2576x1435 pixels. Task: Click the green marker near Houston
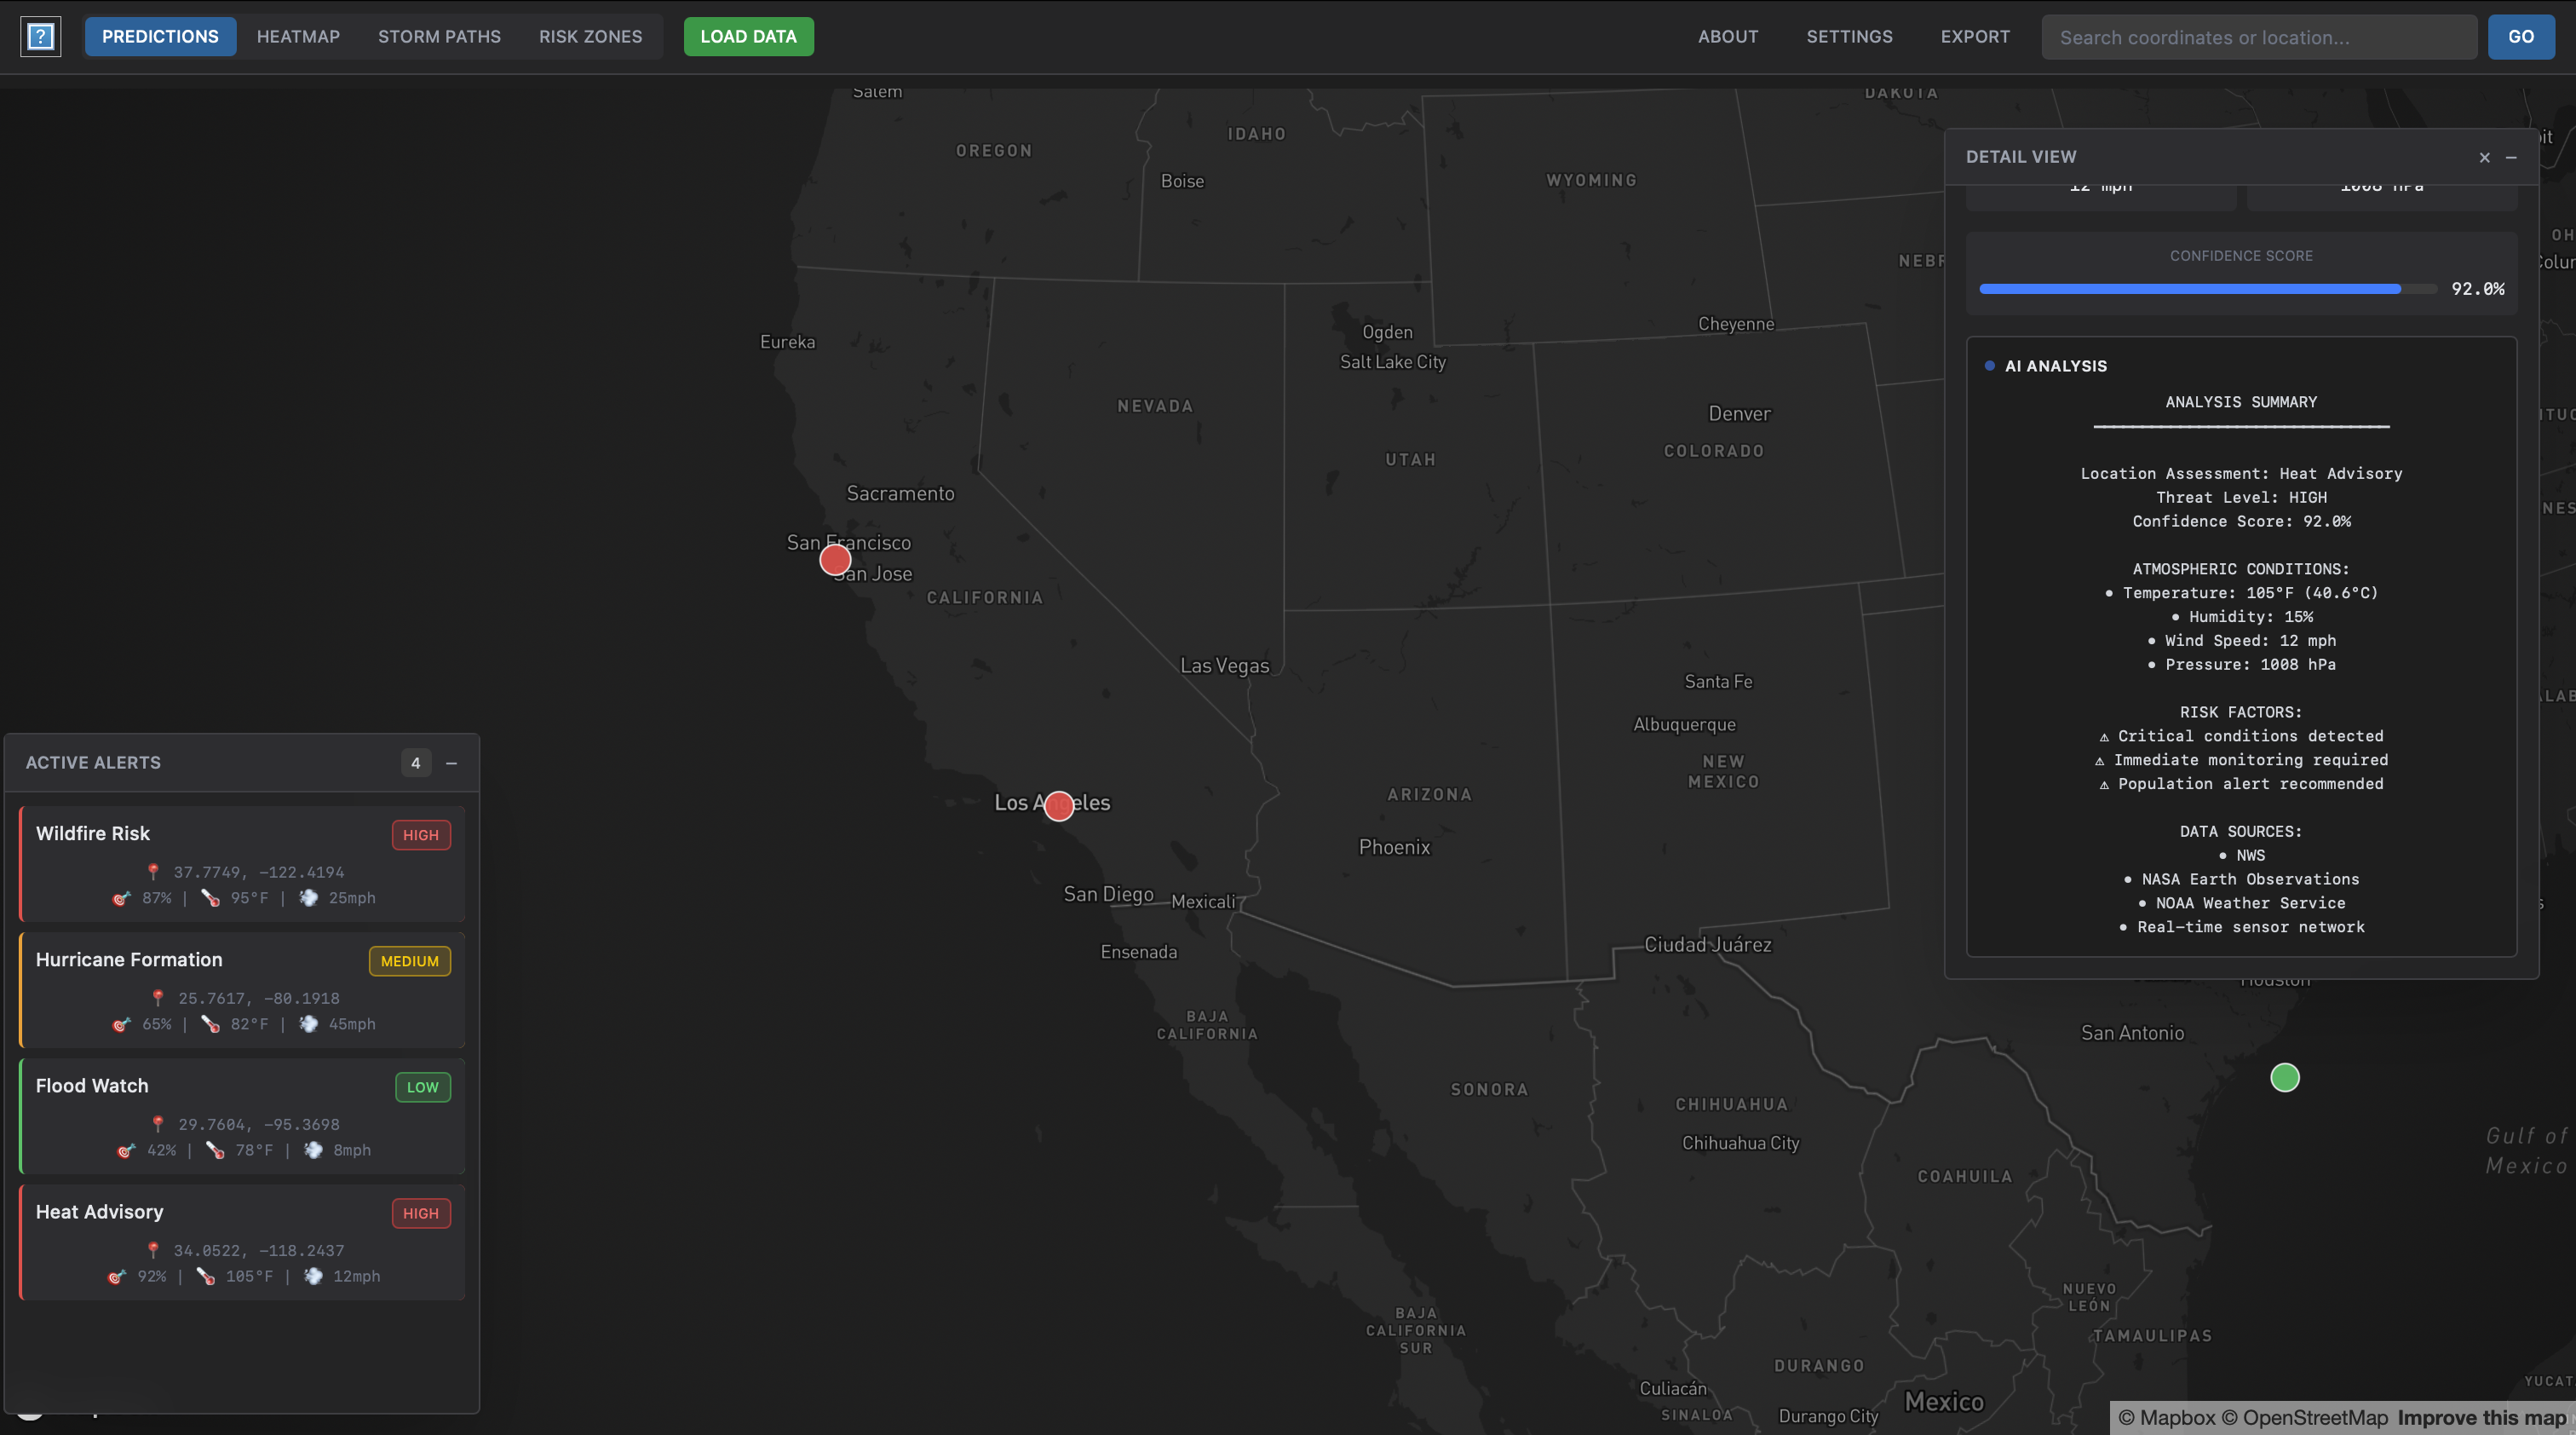[2284, 1078]
